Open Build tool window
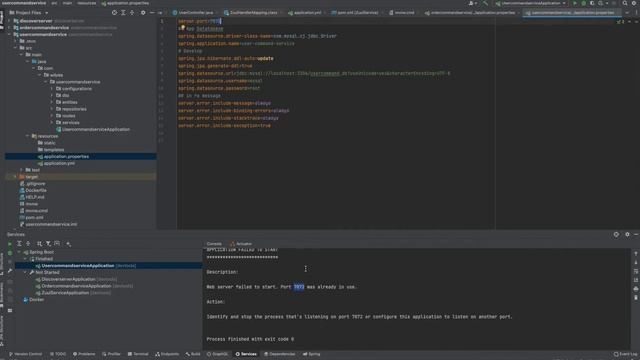The image size is (640, 360). tap(193, 354)
